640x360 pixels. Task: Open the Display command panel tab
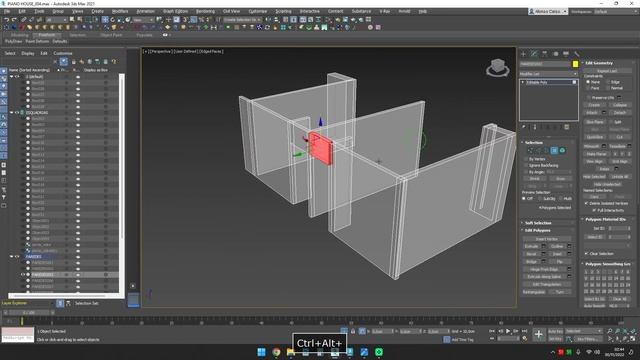tap(566, 54)
